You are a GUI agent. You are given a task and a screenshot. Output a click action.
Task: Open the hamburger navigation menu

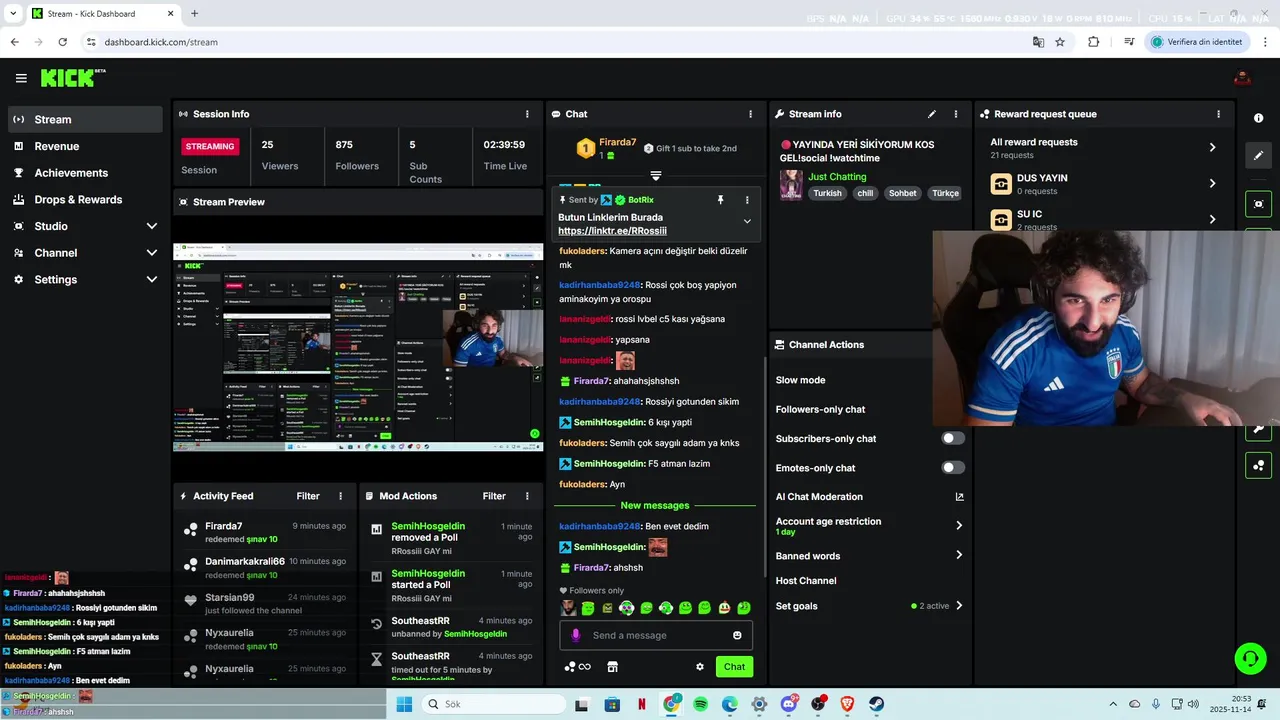[x=21, y=78]
